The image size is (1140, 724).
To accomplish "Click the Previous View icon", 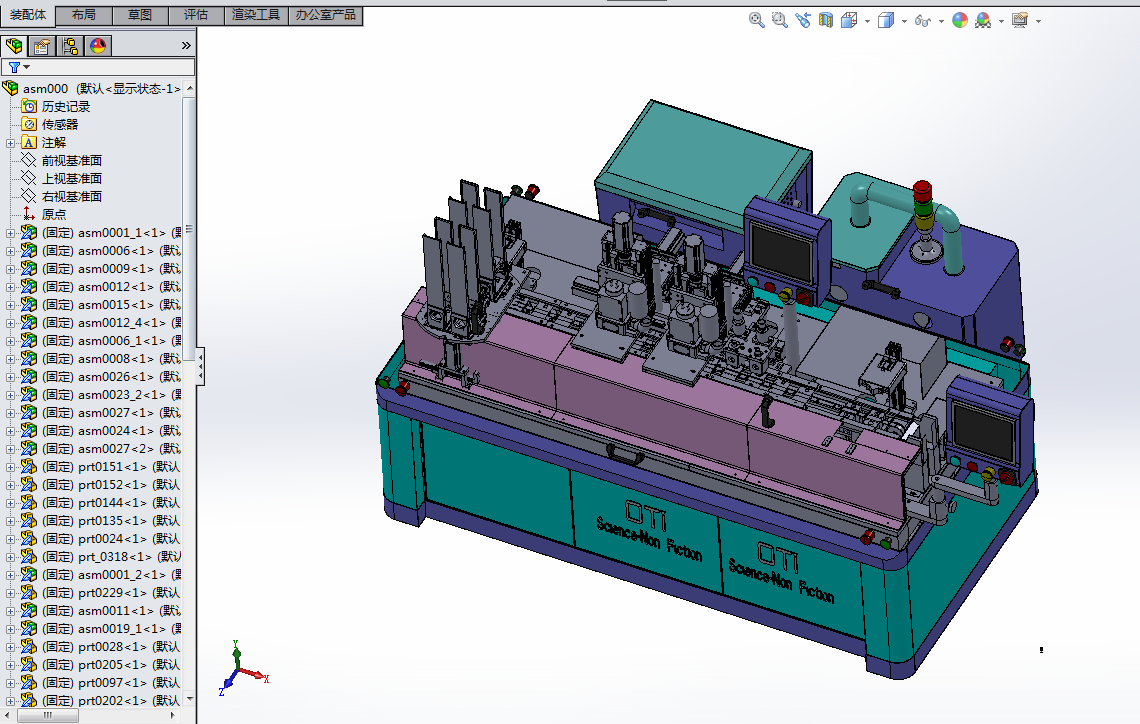I will coord(803,20).
